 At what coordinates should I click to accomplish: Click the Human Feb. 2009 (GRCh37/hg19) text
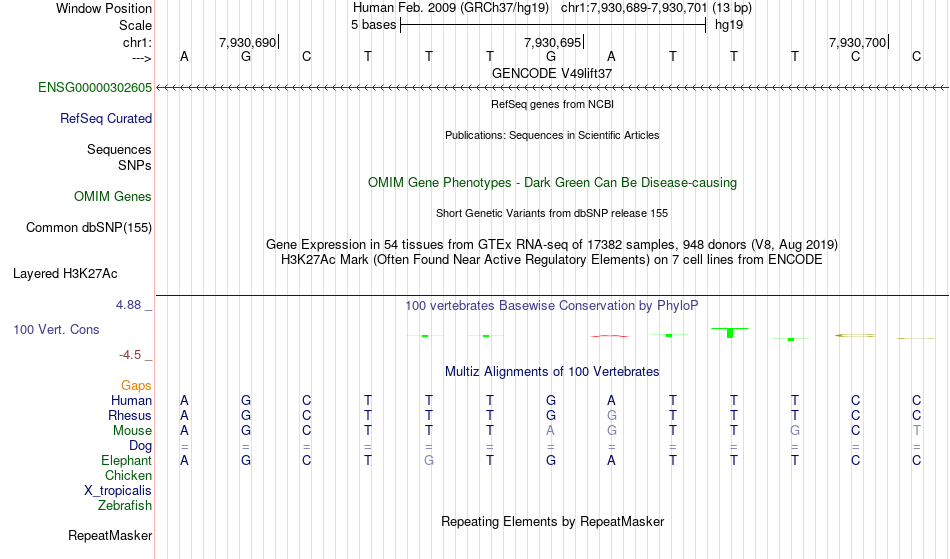tap(451, 8)
